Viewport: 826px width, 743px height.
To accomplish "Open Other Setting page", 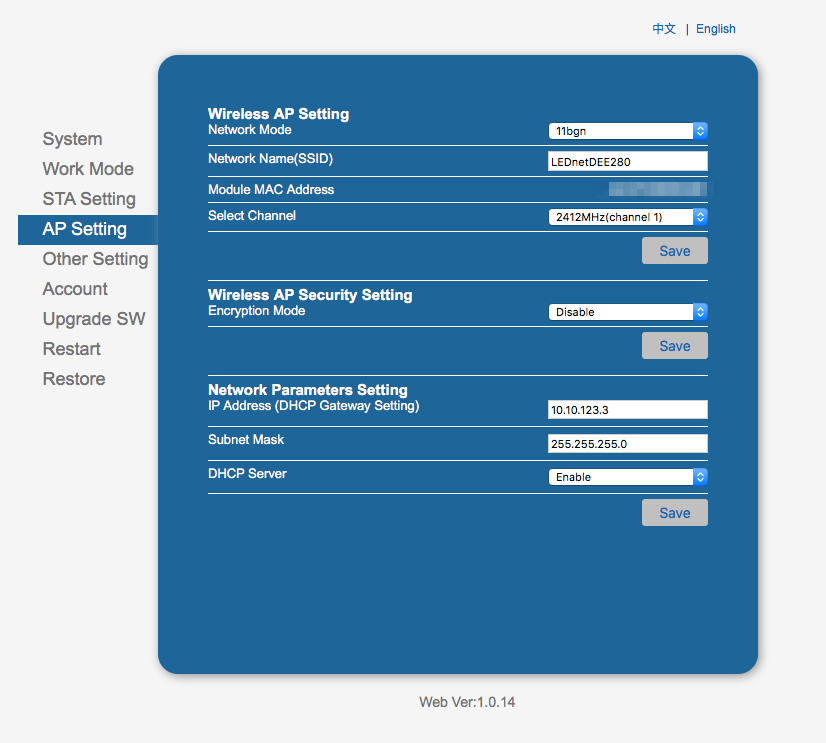I will [95, 259].
